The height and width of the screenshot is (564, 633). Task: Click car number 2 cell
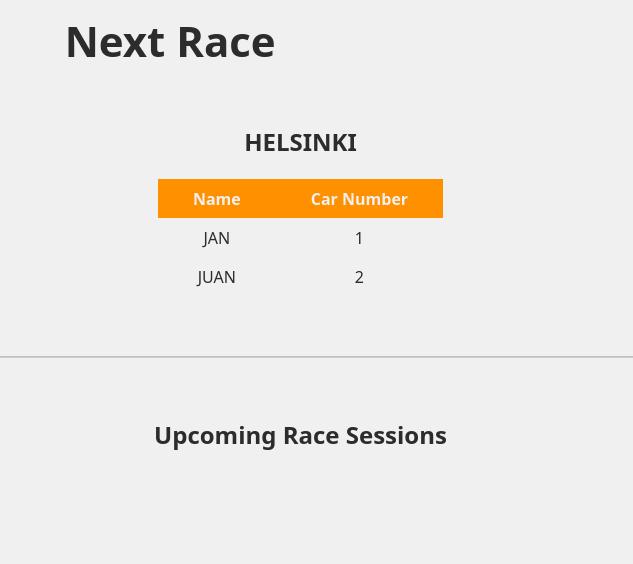(x=359, y=277)
